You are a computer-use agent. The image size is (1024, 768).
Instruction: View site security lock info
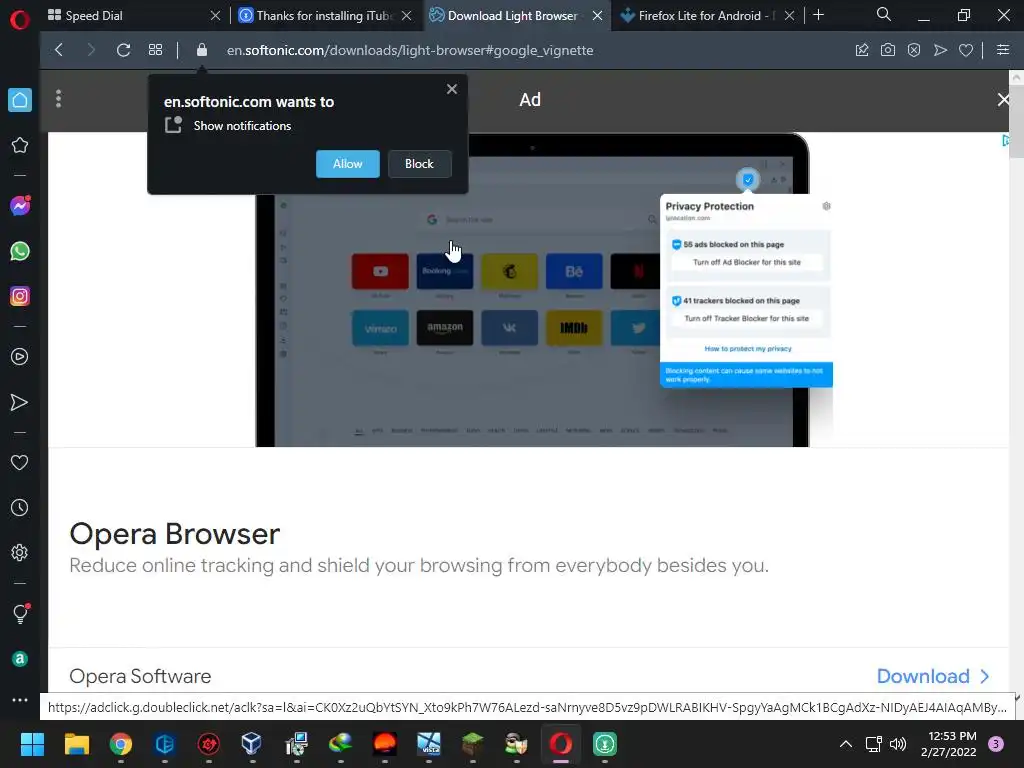[202, 50]
